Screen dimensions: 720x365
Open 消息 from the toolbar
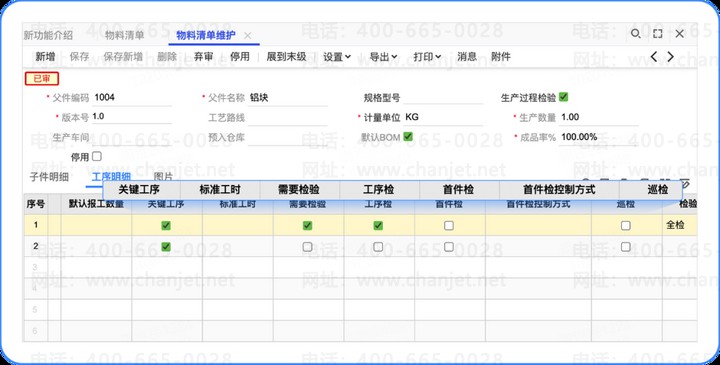click(467, 57)
